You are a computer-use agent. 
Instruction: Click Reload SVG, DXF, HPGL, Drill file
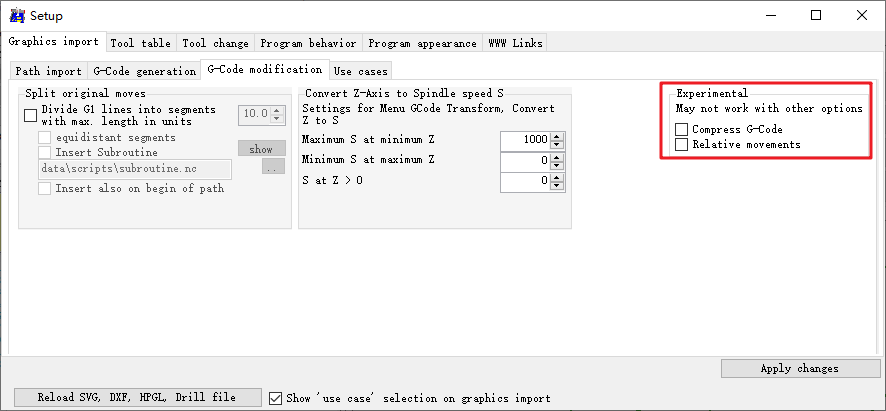tap(137, 397)
